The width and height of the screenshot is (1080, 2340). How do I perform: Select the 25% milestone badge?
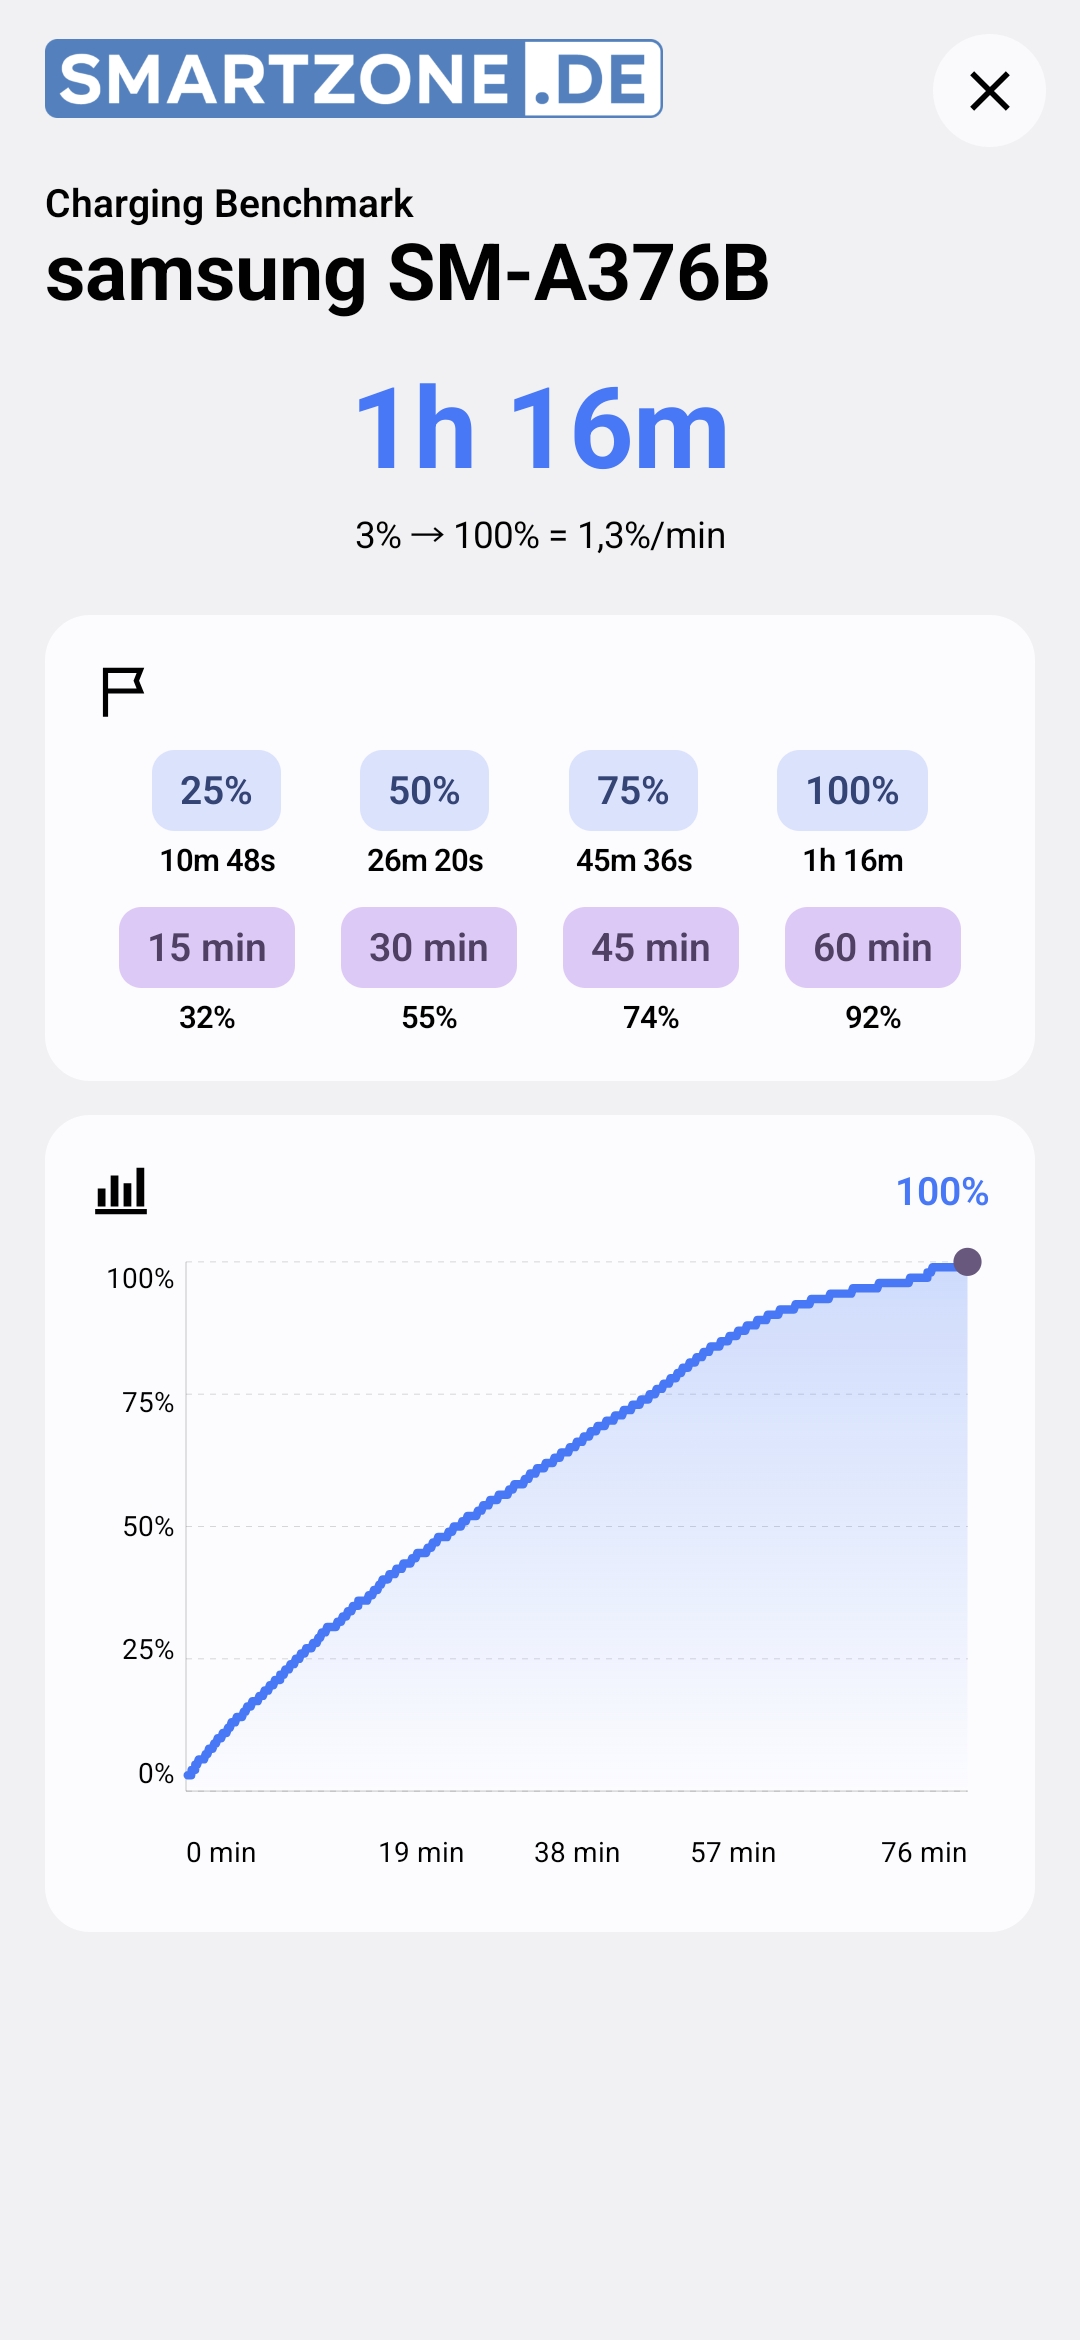coord(216,790)
